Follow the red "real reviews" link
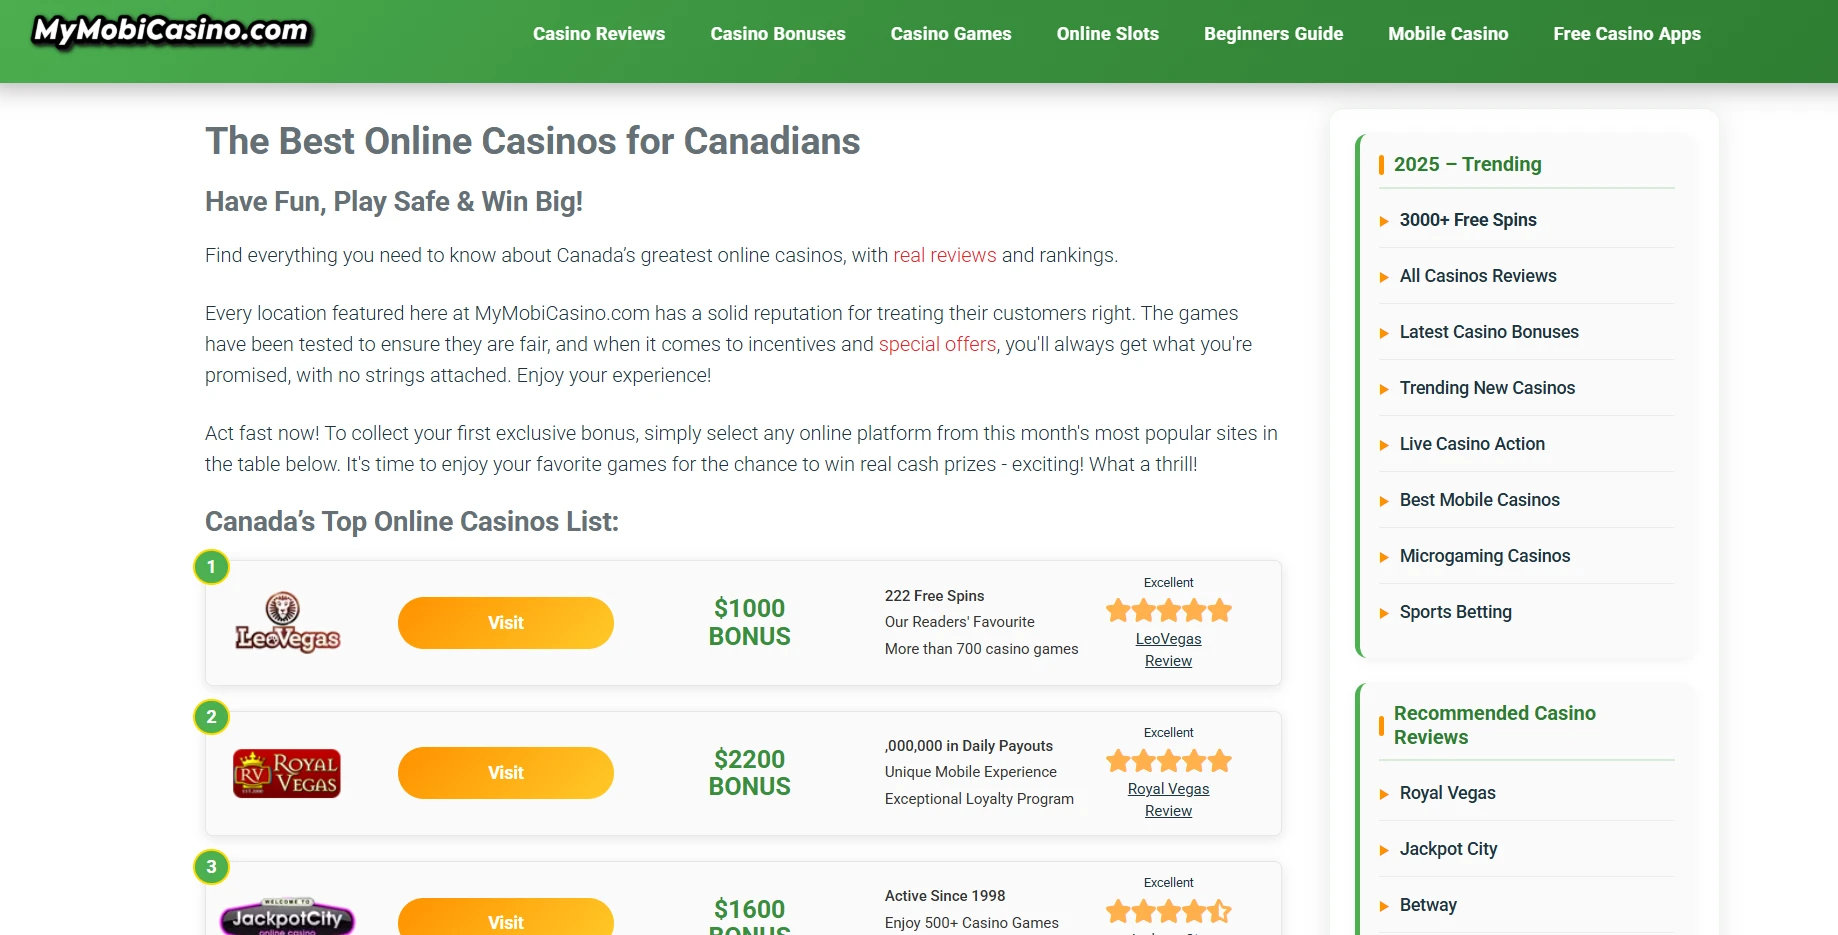1838x935 pixels. pyautogui.click(x=944, y=255)
